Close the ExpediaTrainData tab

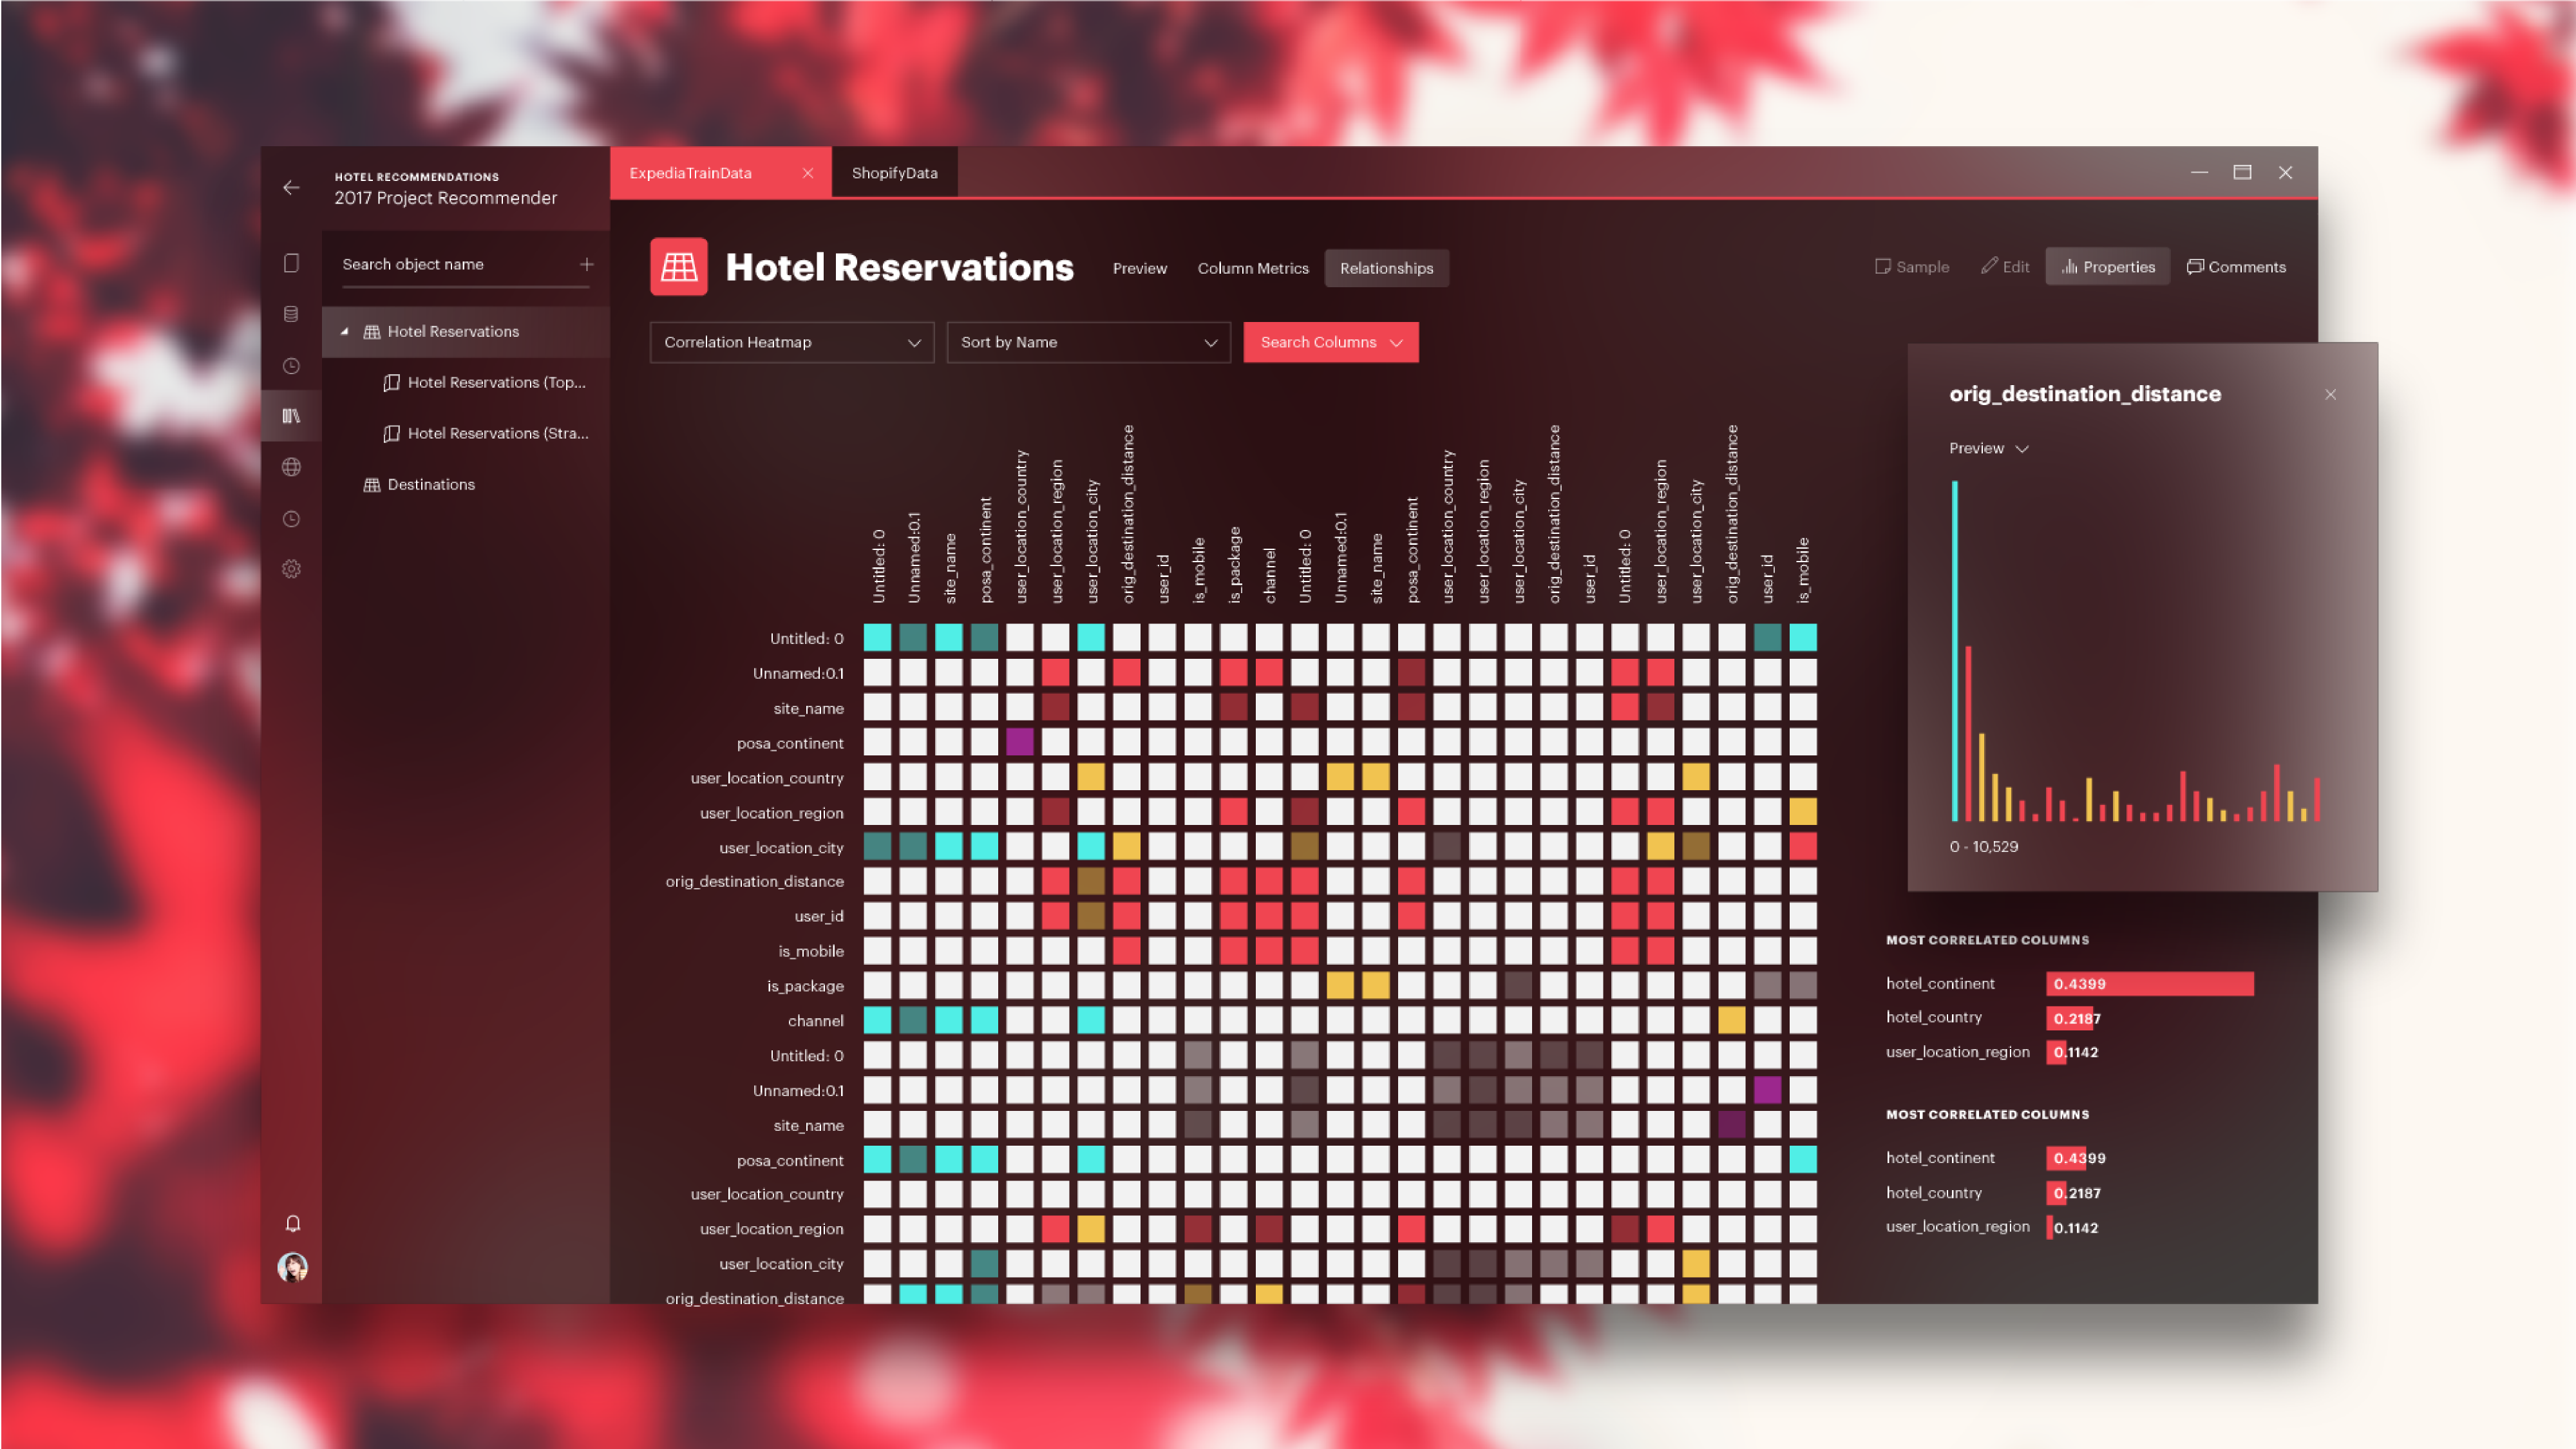coord(808,173)
